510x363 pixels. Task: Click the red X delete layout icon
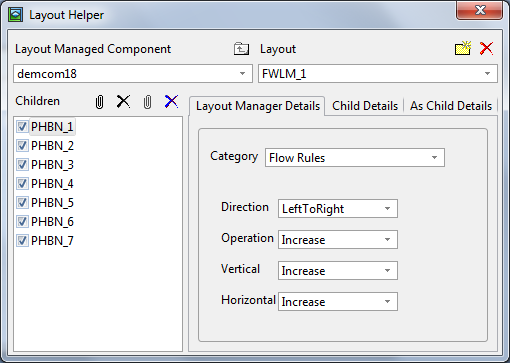point(486,48)
